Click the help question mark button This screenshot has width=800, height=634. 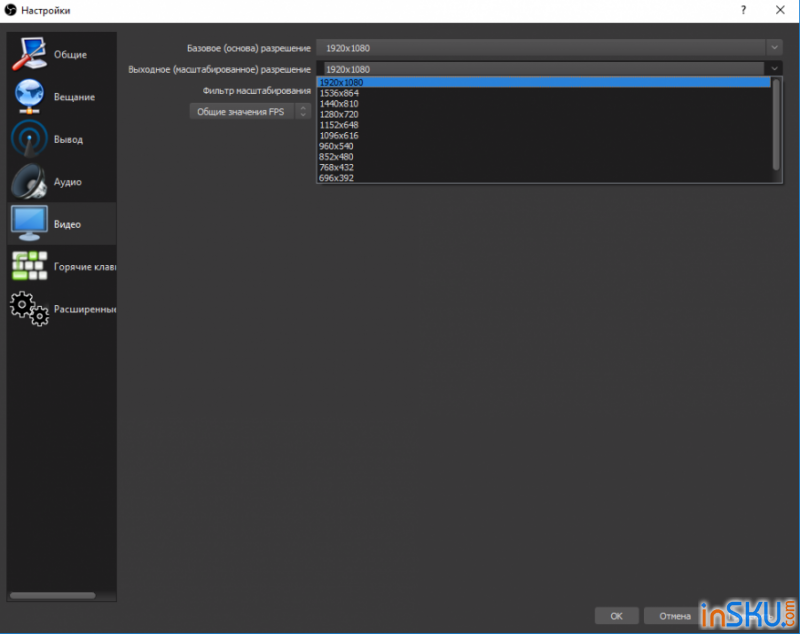pyautogui.click(x=743, y=10)
